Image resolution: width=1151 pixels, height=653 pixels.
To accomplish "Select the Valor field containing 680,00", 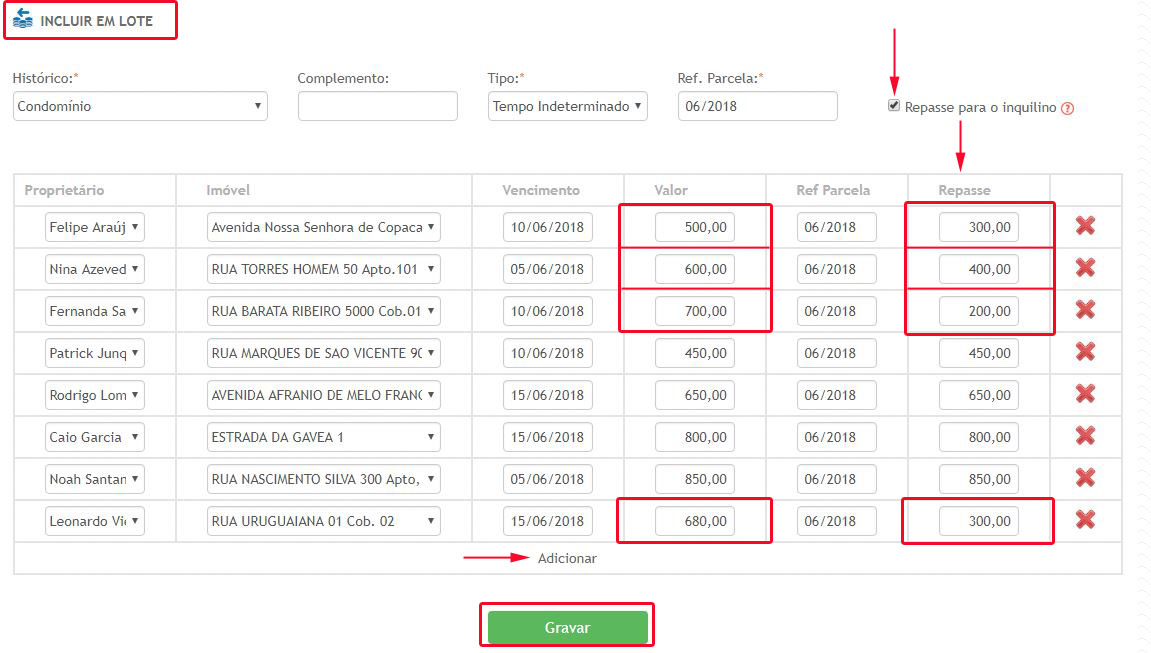I will tap(695, 521).
